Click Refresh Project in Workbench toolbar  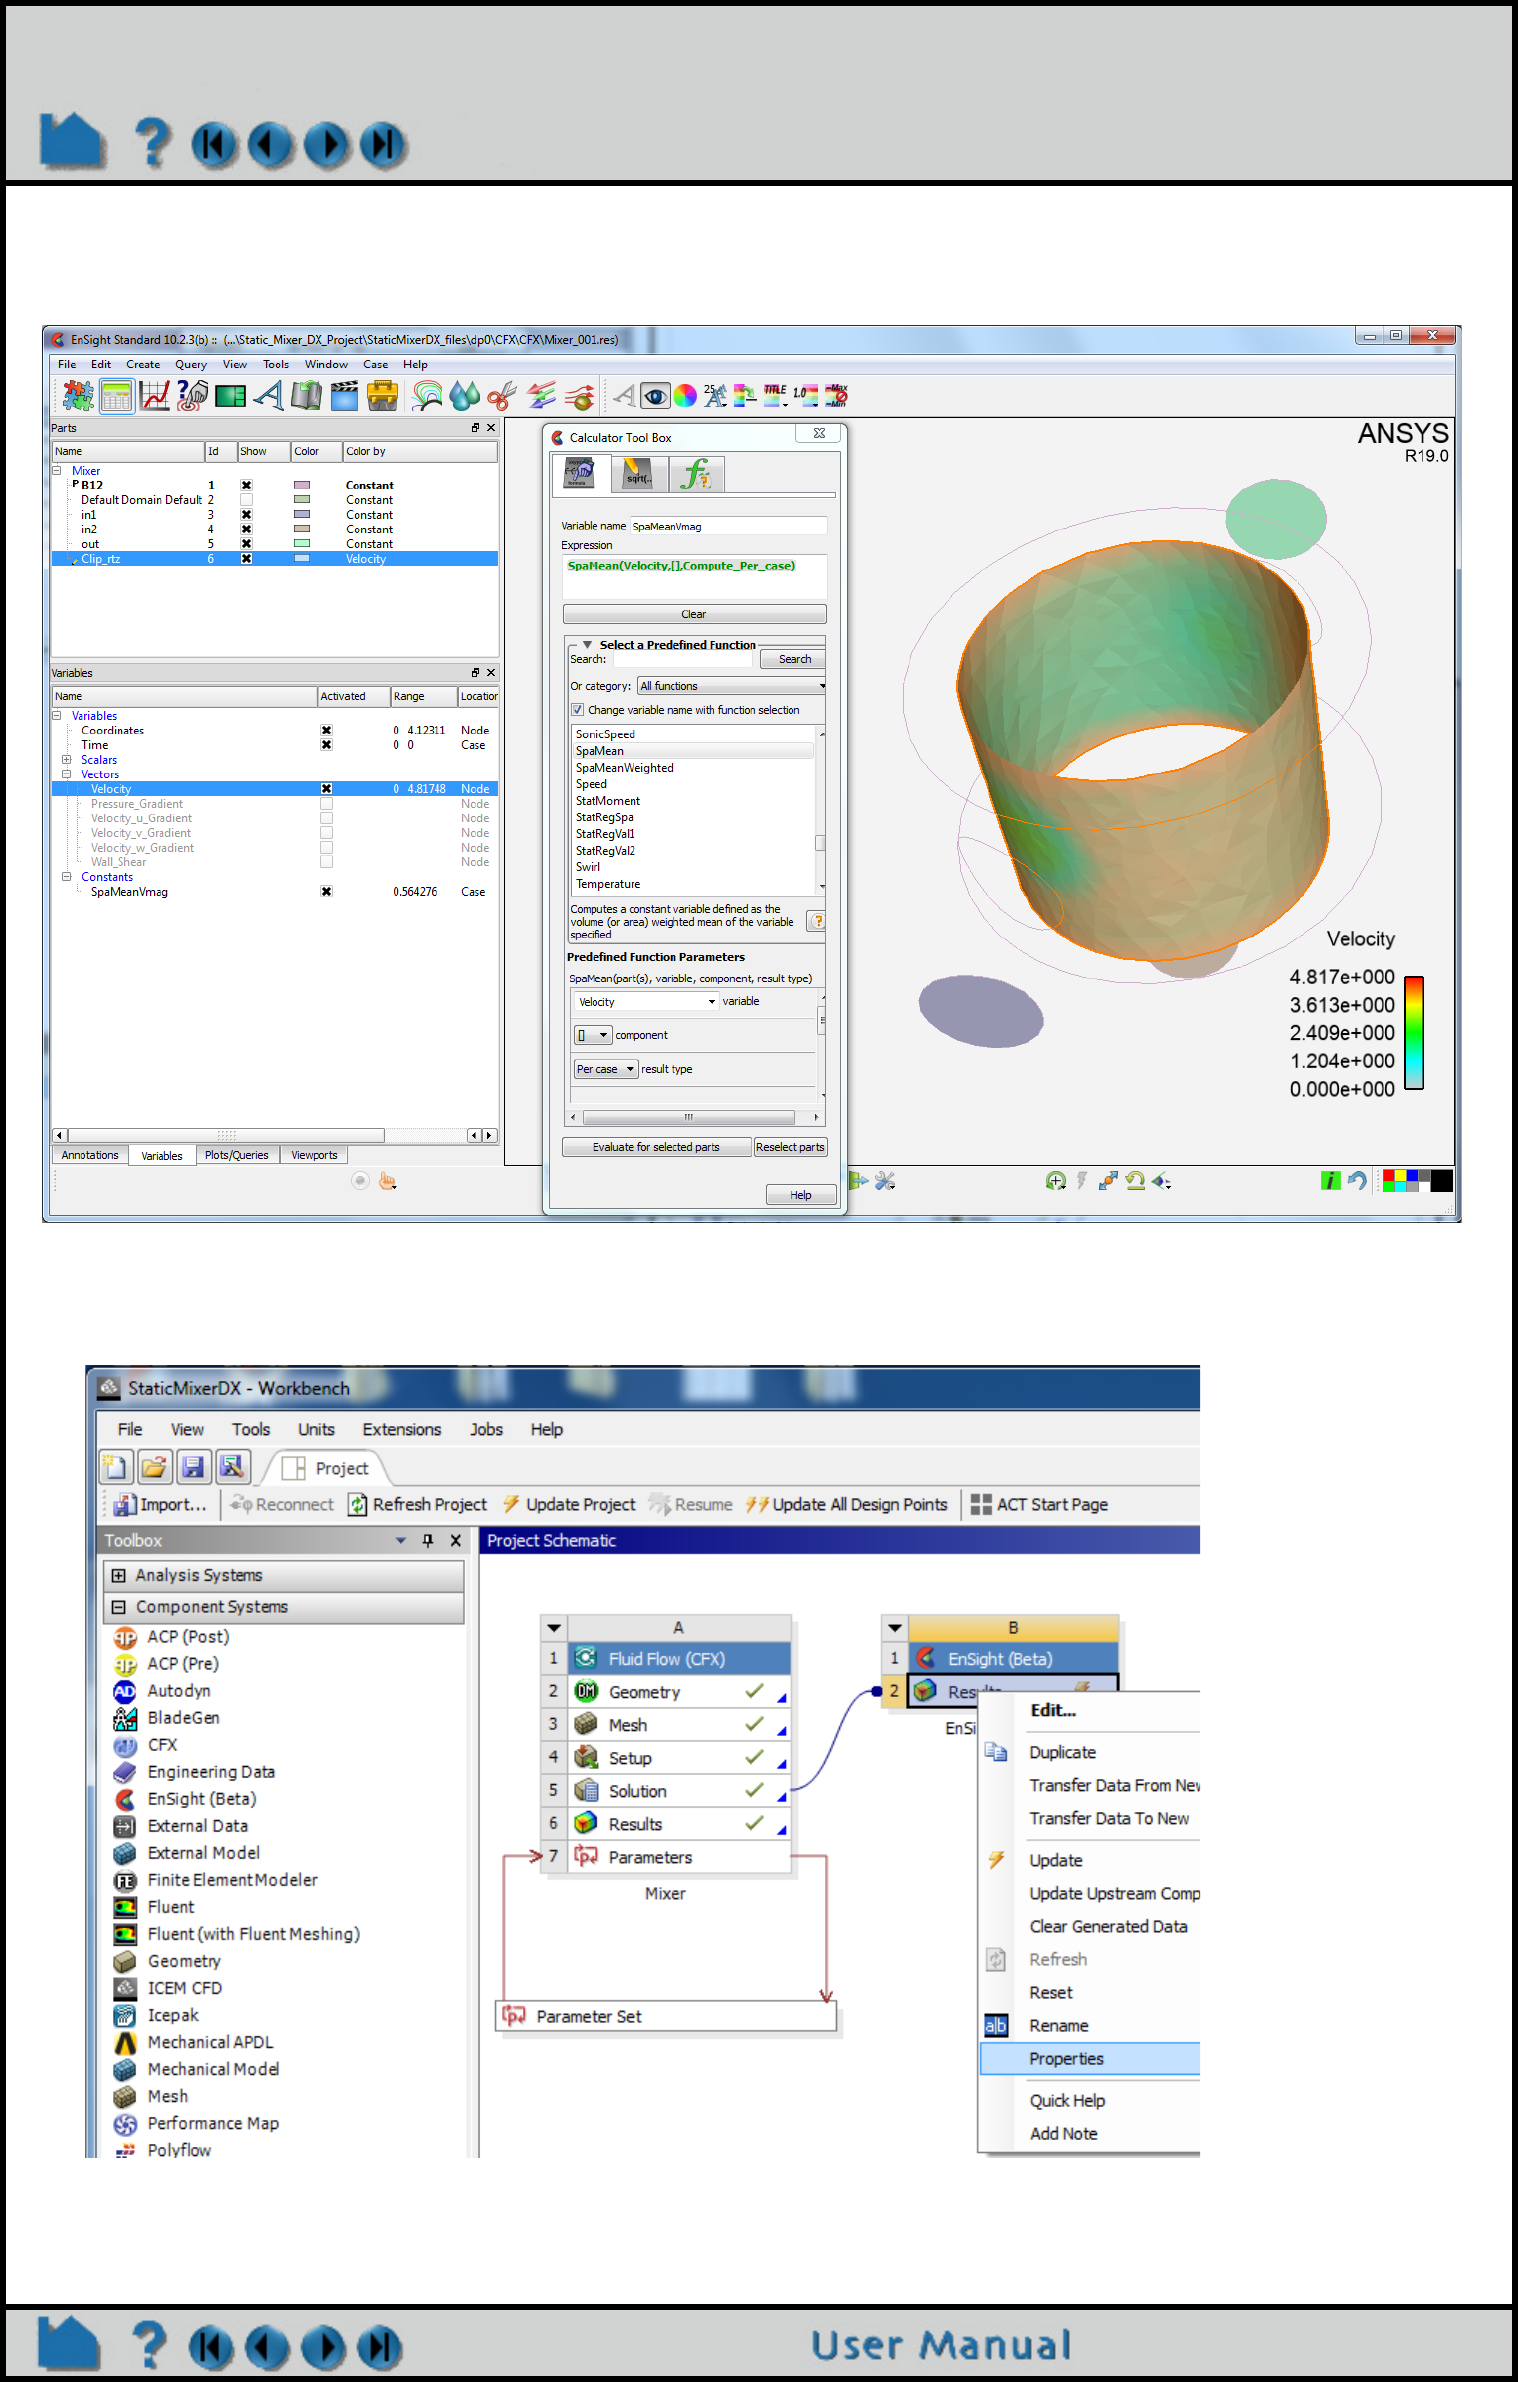[418, 1505]
